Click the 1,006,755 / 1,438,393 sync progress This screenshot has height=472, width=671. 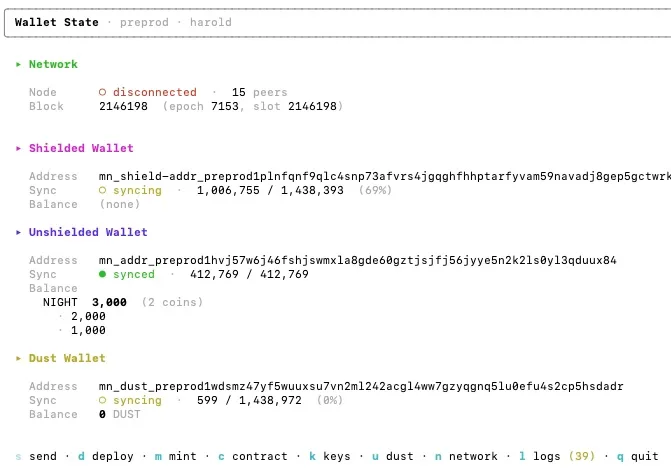(270, 190)
